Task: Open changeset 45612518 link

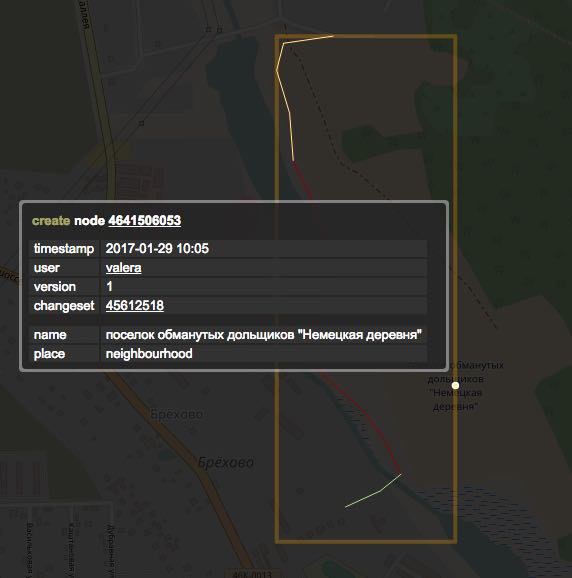Action: (x=135, y=305)
